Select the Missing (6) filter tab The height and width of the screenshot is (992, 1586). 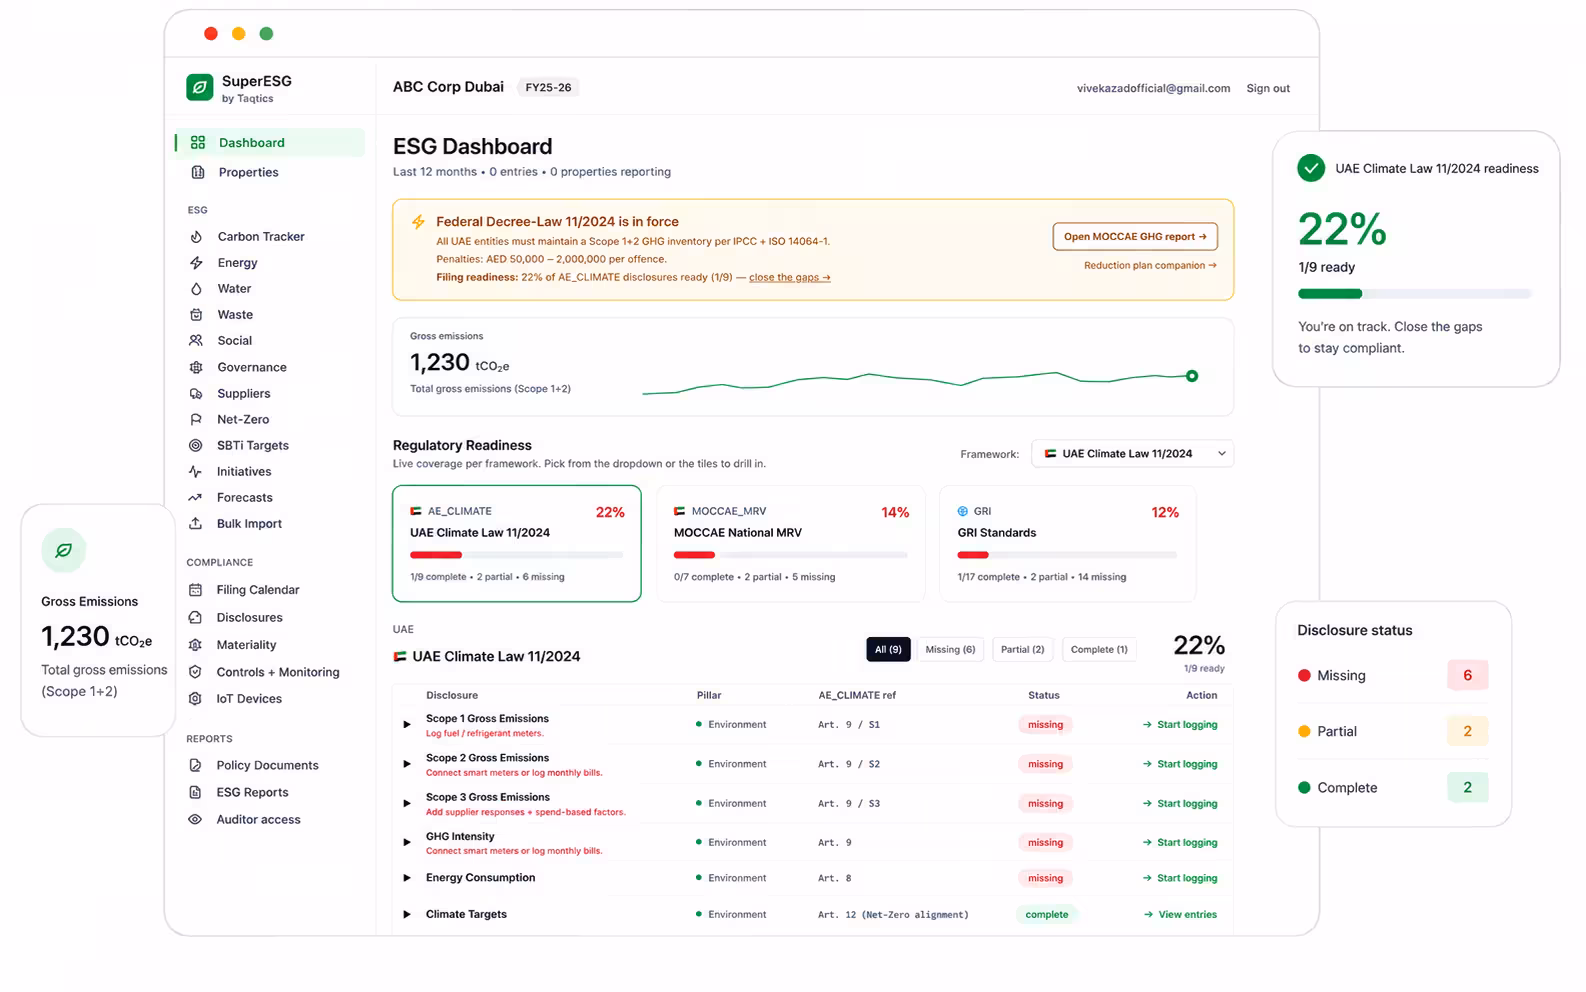tap(950, 650)
